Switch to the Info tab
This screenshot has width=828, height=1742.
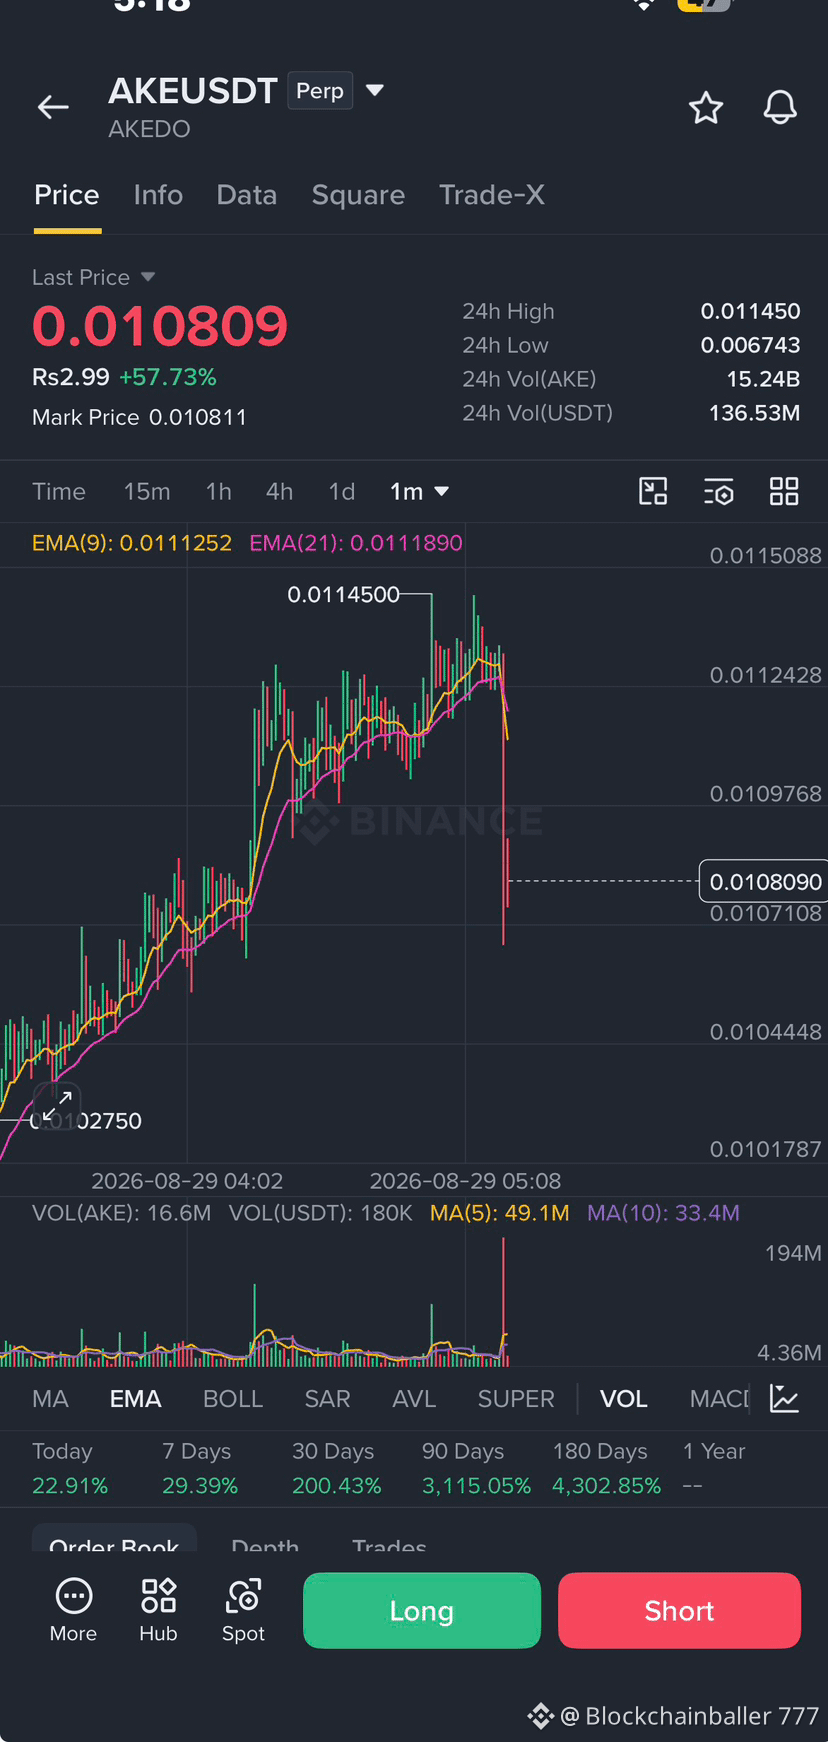[158, 195]
